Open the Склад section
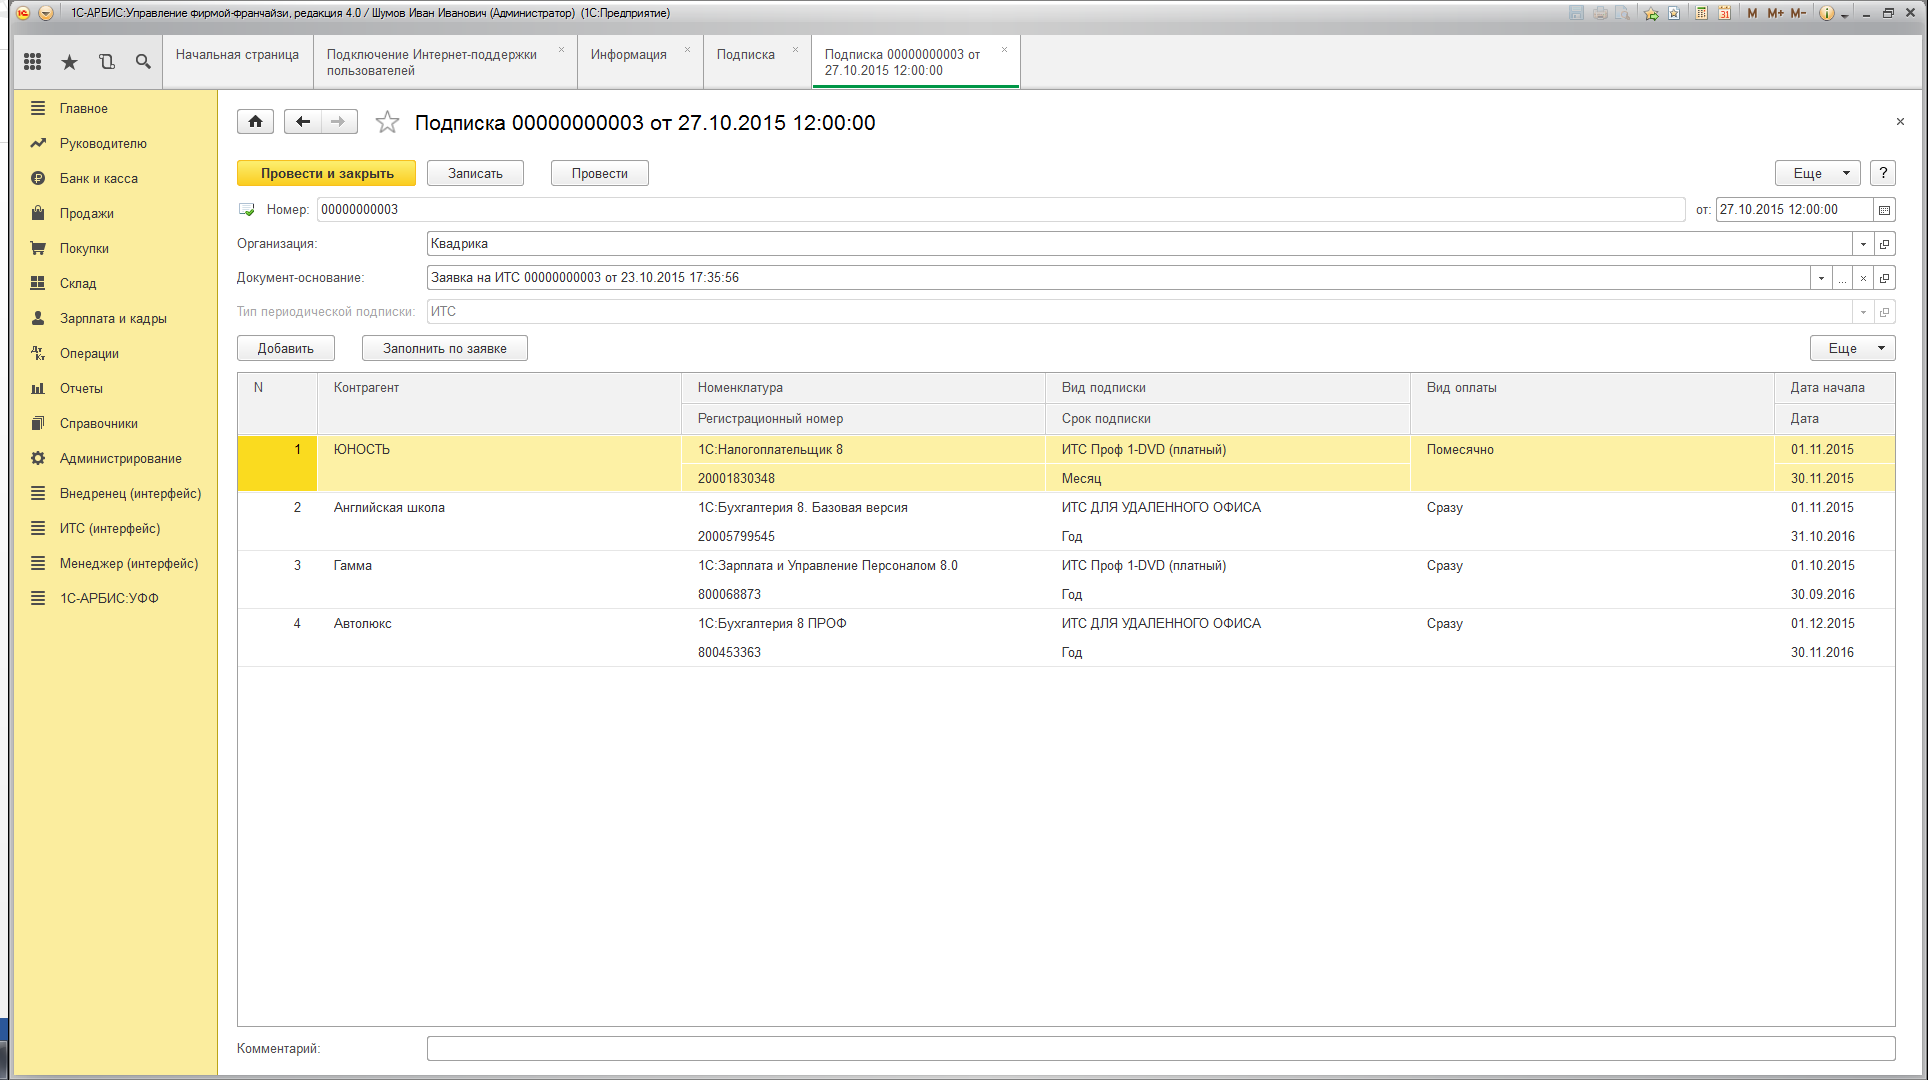The image size is (1928, 1080). tap(78, 283)
